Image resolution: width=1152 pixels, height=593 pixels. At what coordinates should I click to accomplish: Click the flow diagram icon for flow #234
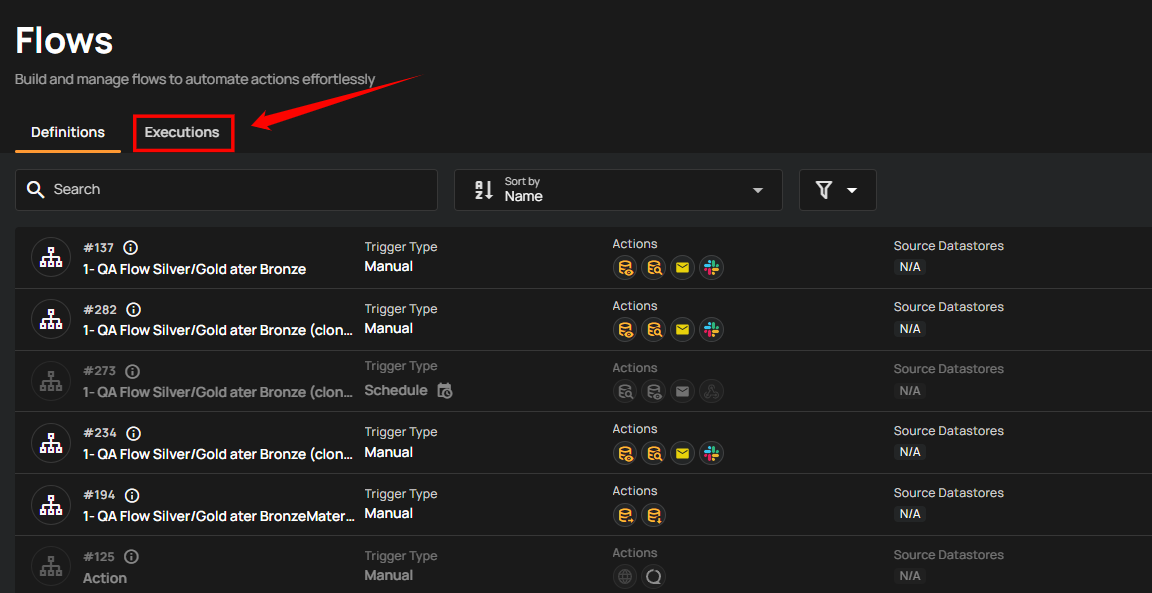51,443
